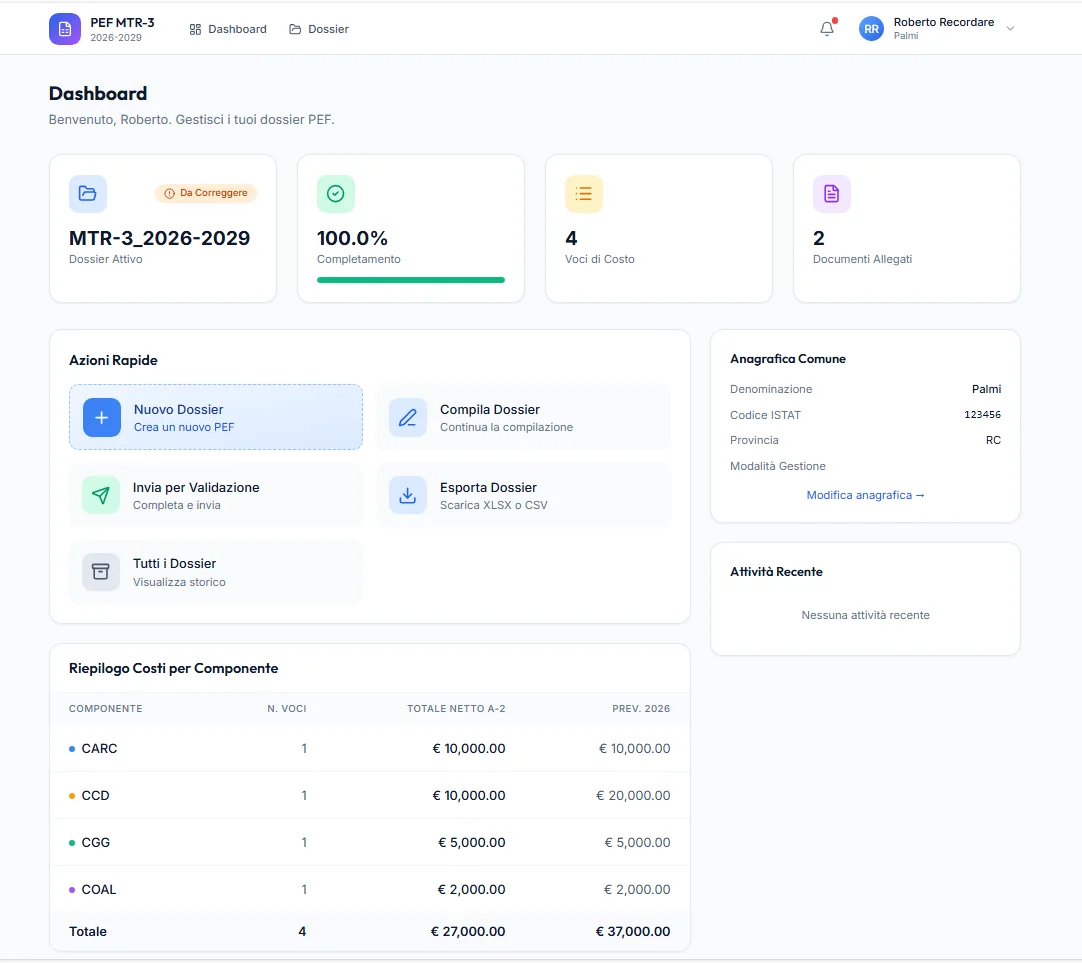Go to Dashboard in the top navigation
Image resolution: width=1082 pixels, height=963 pixels.
click(228, 29)
